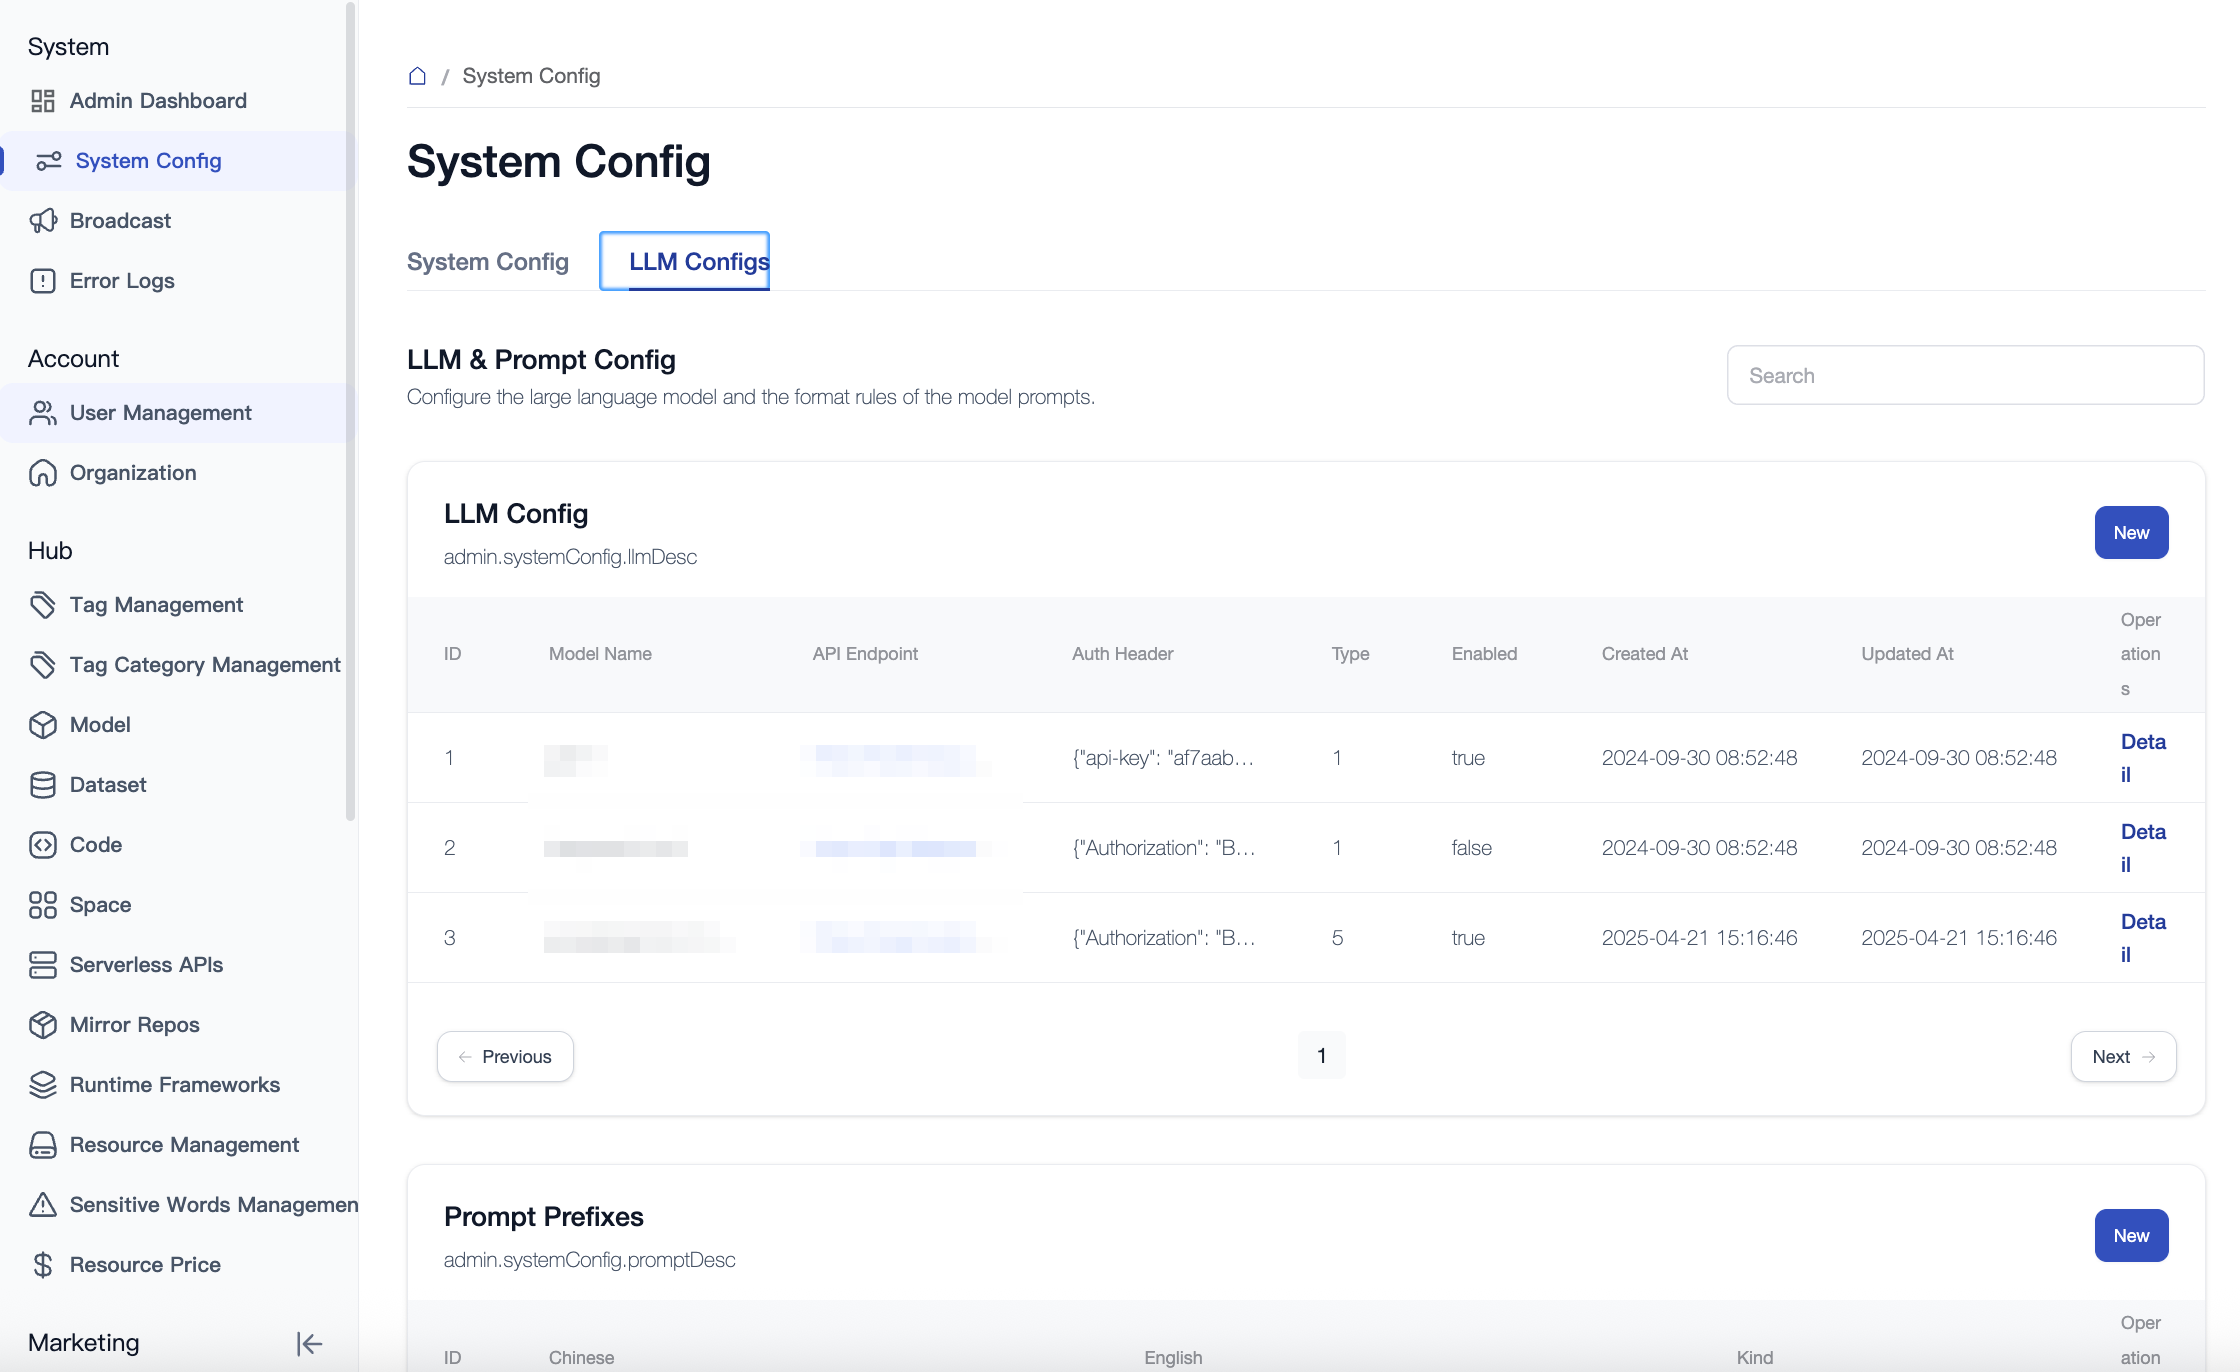This screenshot has width=2240, height=1372.
Task: Click the Mirror Repos sidebar icon
Action: point(43,1025)
